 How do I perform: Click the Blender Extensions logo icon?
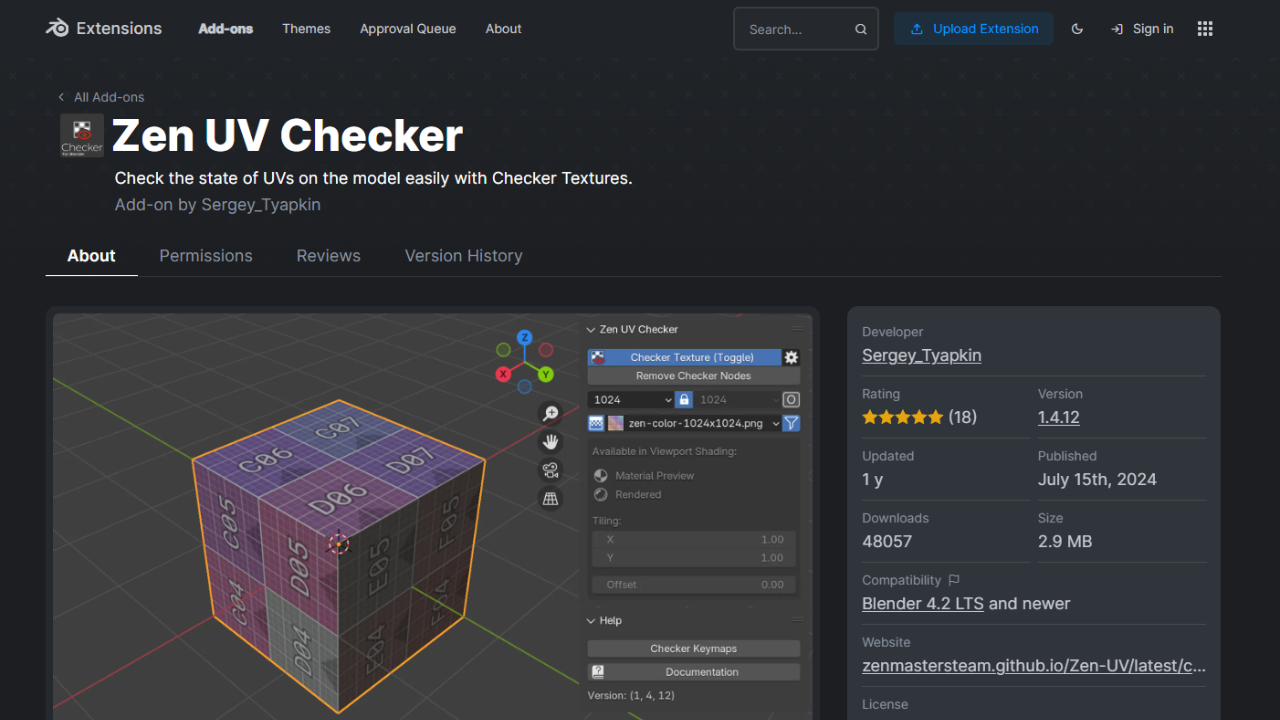57,28
